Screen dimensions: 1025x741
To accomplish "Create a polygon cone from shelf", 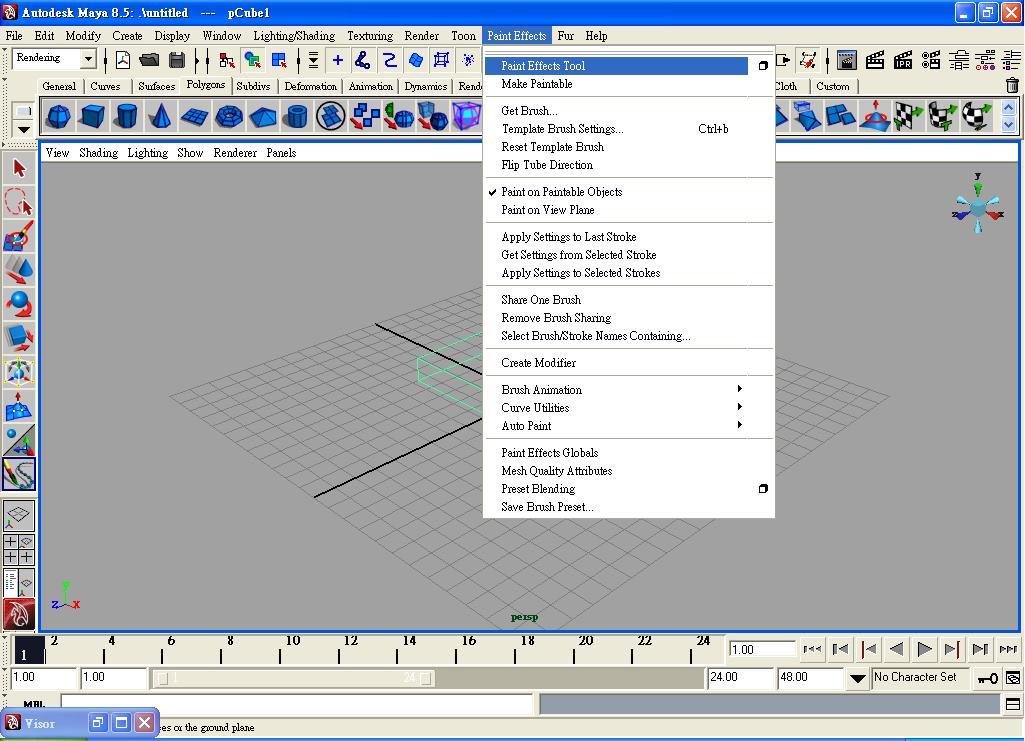I will pos(160,117).
